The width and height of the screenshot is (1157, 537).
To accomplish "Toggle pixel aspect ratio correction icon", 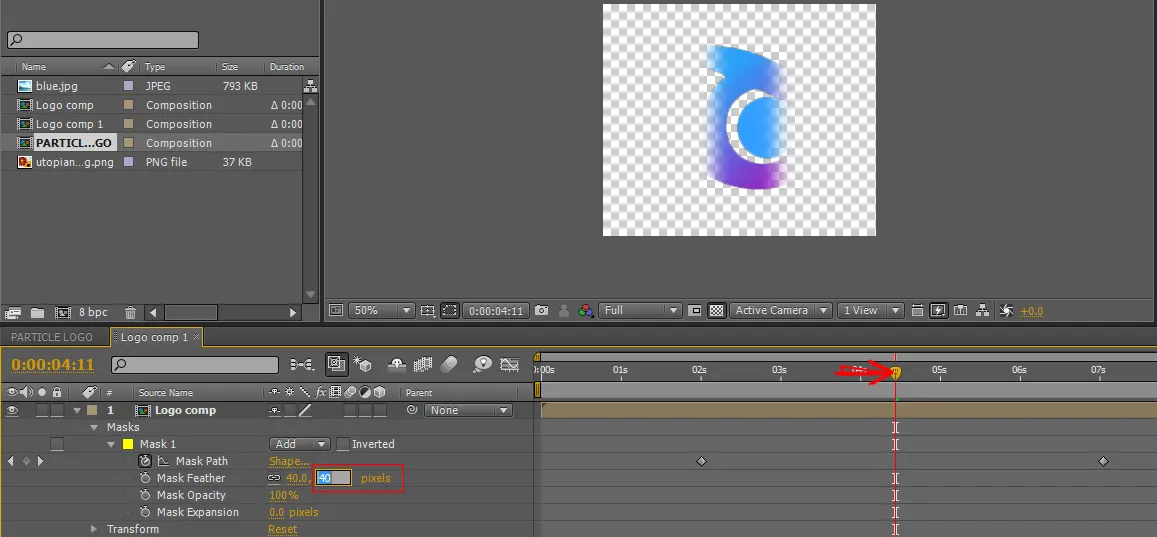I will click(918, 311).
